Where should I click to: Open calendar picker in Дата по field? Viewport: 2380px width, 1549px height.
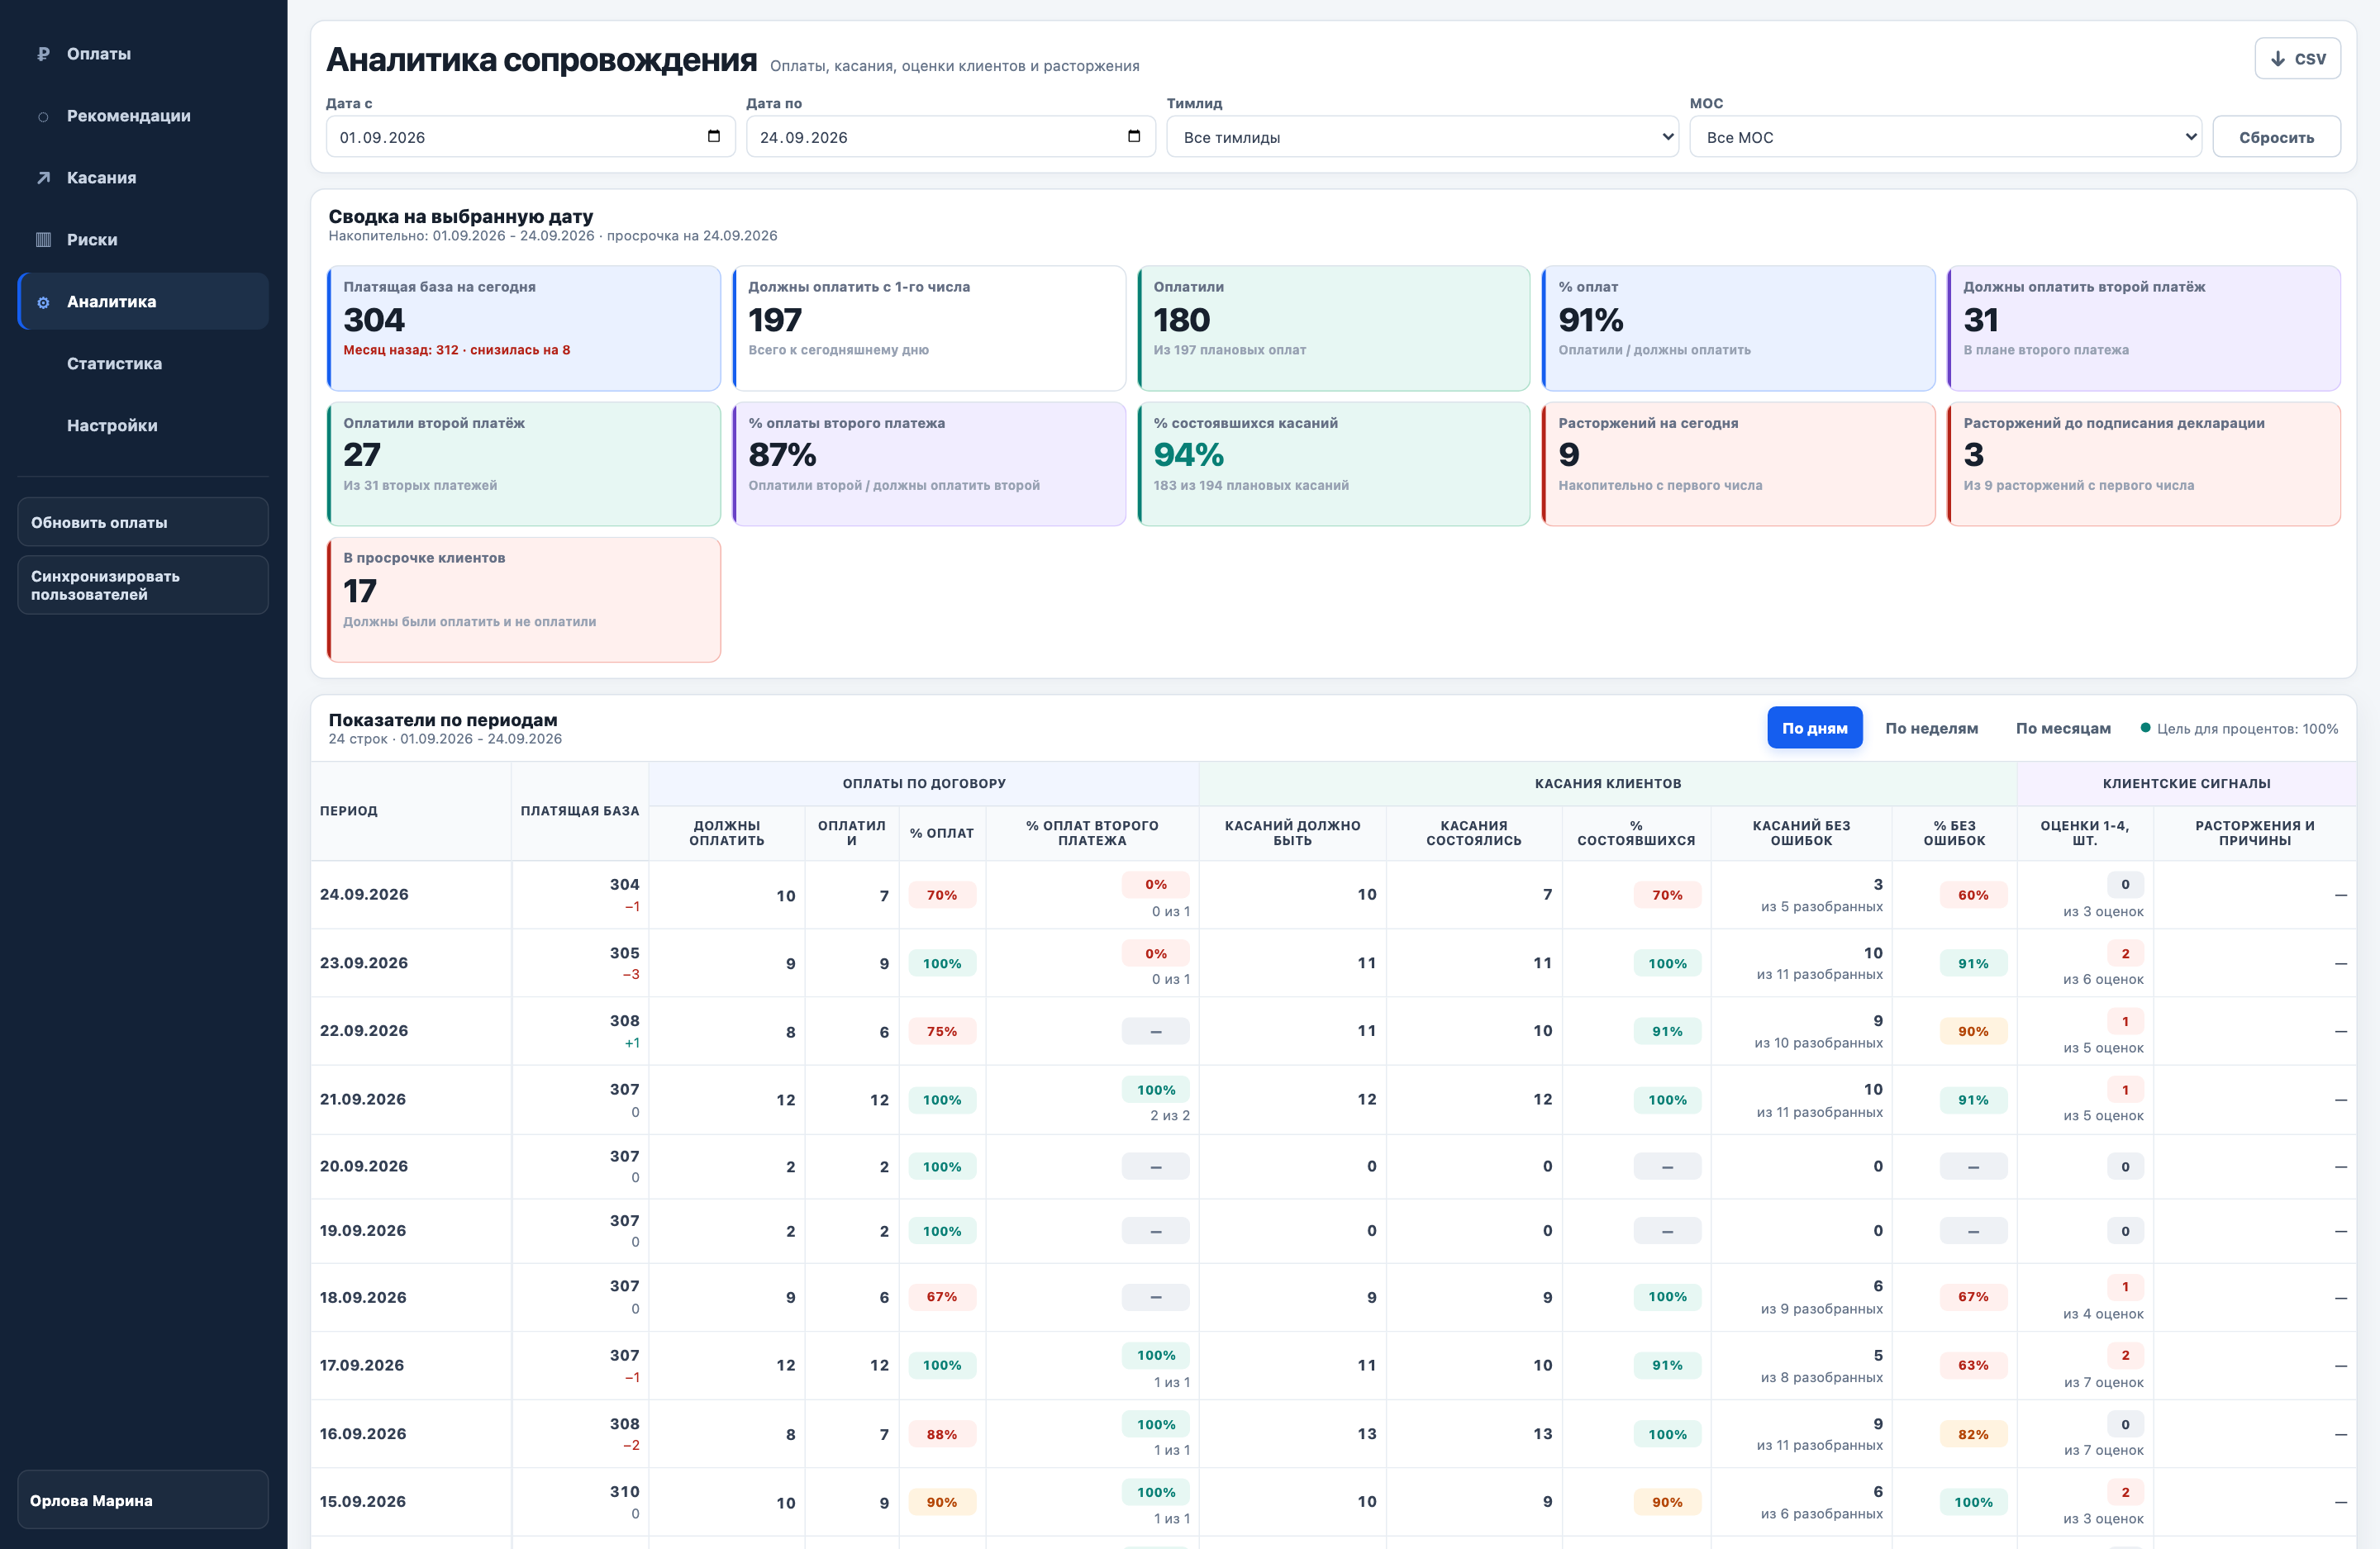(x=1134, y=136)
